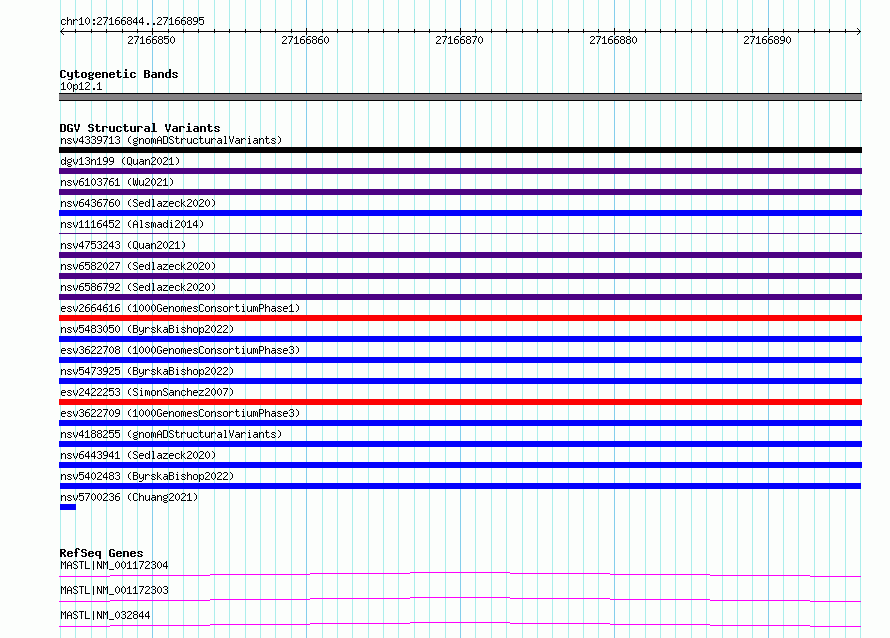Click the purple dgv13n199 variant bar
This screenshot has width=890, height=638.
(x=460, y=171)
